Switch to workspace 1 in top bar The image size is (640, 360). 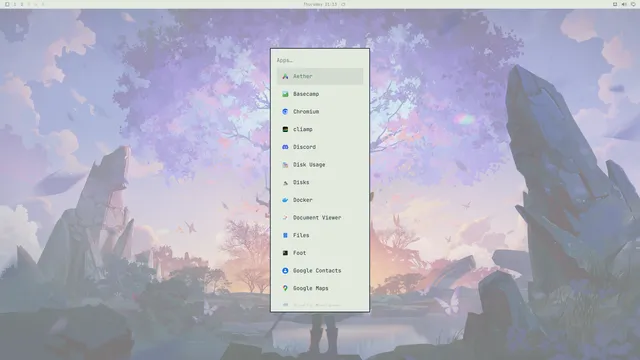pyautogui.click(x=15, y=4)
